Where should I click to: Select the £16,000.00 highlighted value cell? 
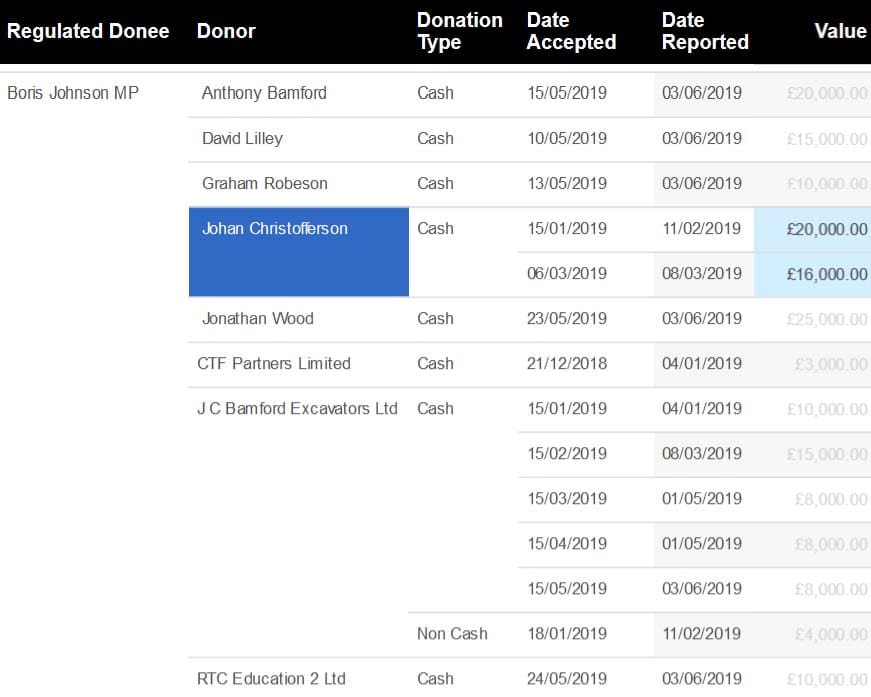point(813,274)
